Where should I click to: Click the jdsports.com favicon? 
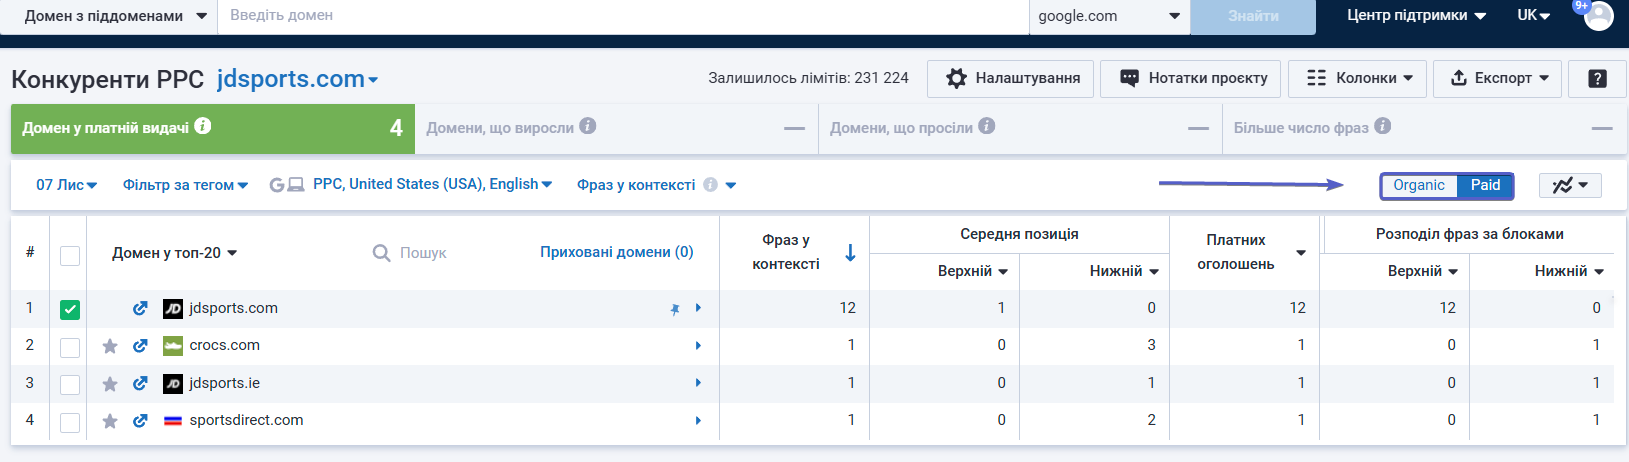pyautogui.click(x=173, y=309)
